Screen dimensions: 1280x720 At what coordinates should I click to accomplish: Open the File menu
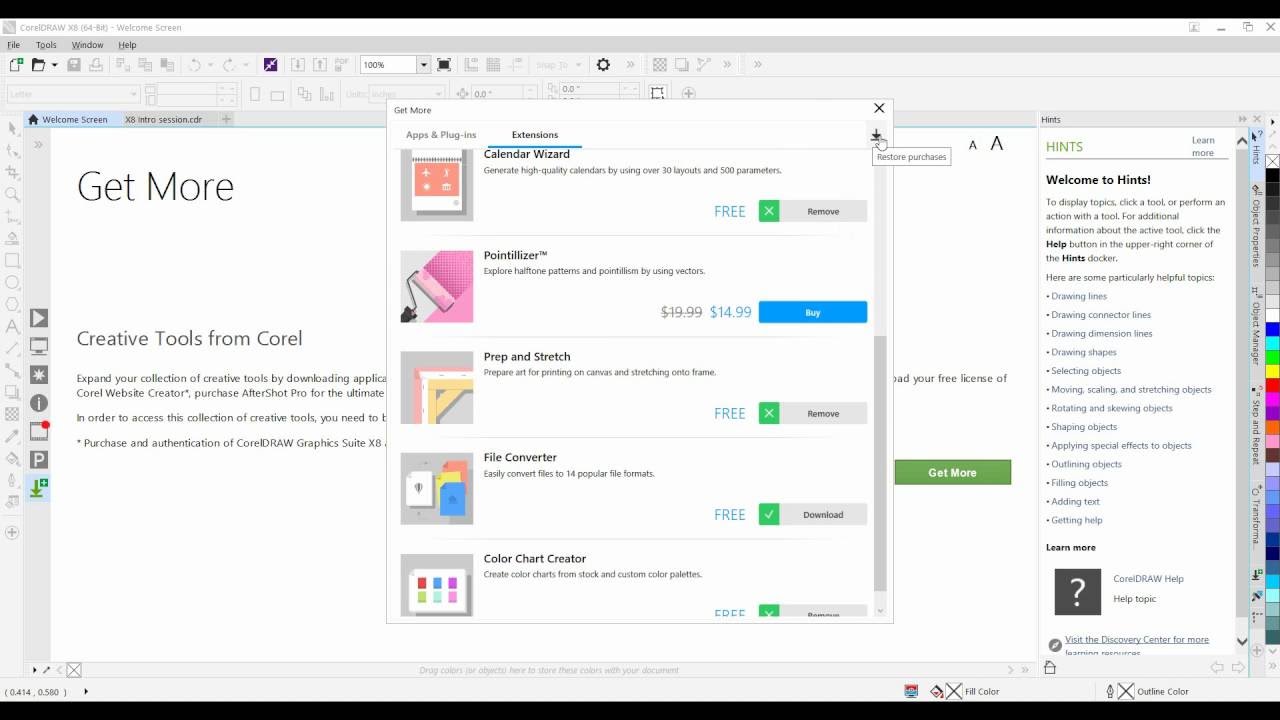click(14, 45)
